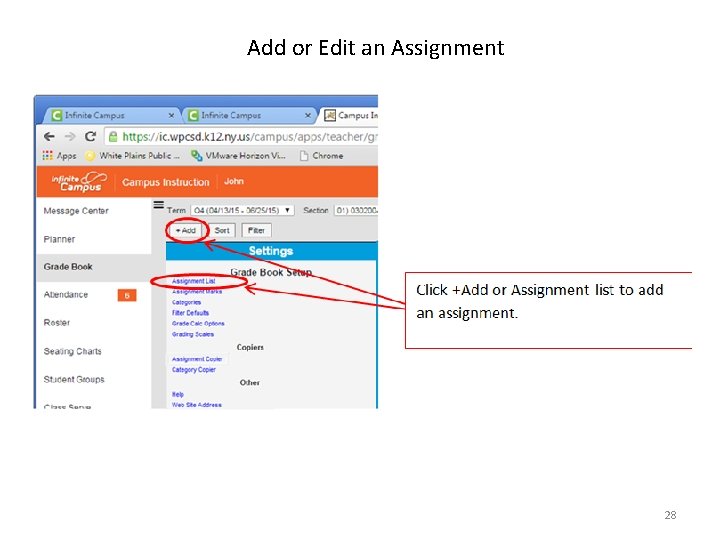
Task: Open the Assignment List link
Action: point(193,281)
